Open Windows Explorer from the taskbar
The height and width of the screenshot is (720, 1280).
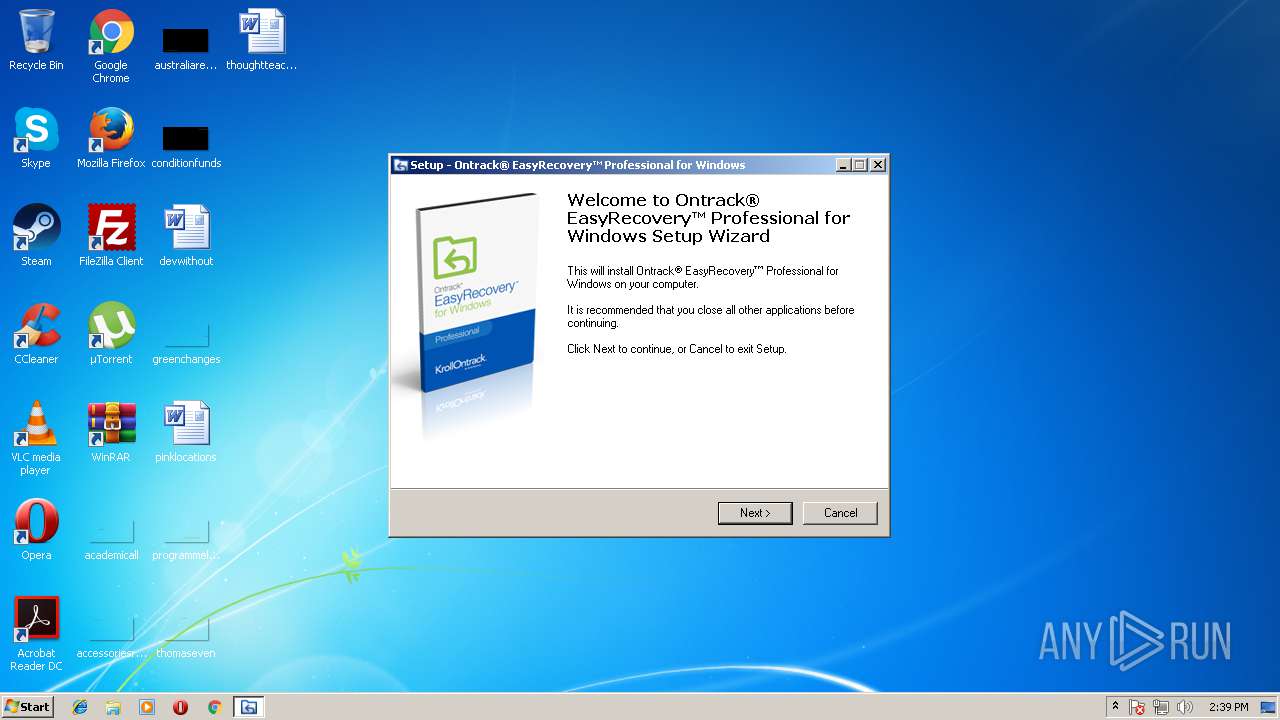[113, 707]
